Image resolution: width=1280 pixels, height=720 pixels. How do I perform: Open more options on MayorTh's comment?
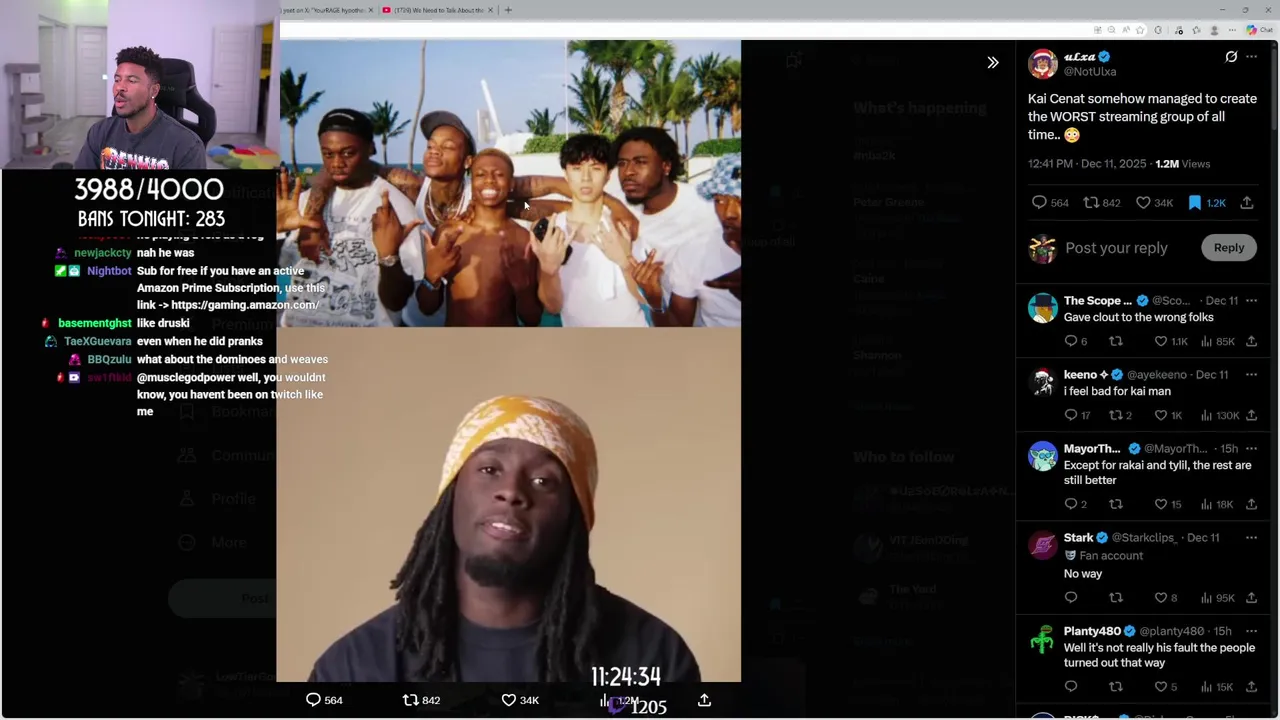1251,449
